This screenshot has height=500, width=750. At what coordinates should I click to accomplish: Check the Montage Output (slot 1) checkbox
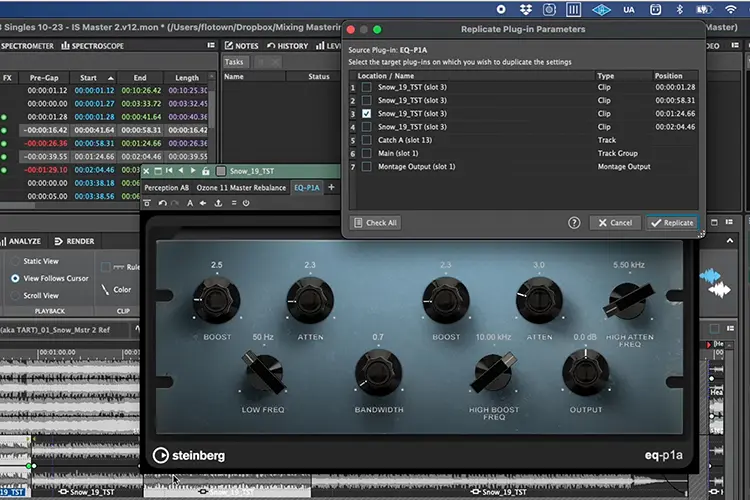(x=366, y=167)
